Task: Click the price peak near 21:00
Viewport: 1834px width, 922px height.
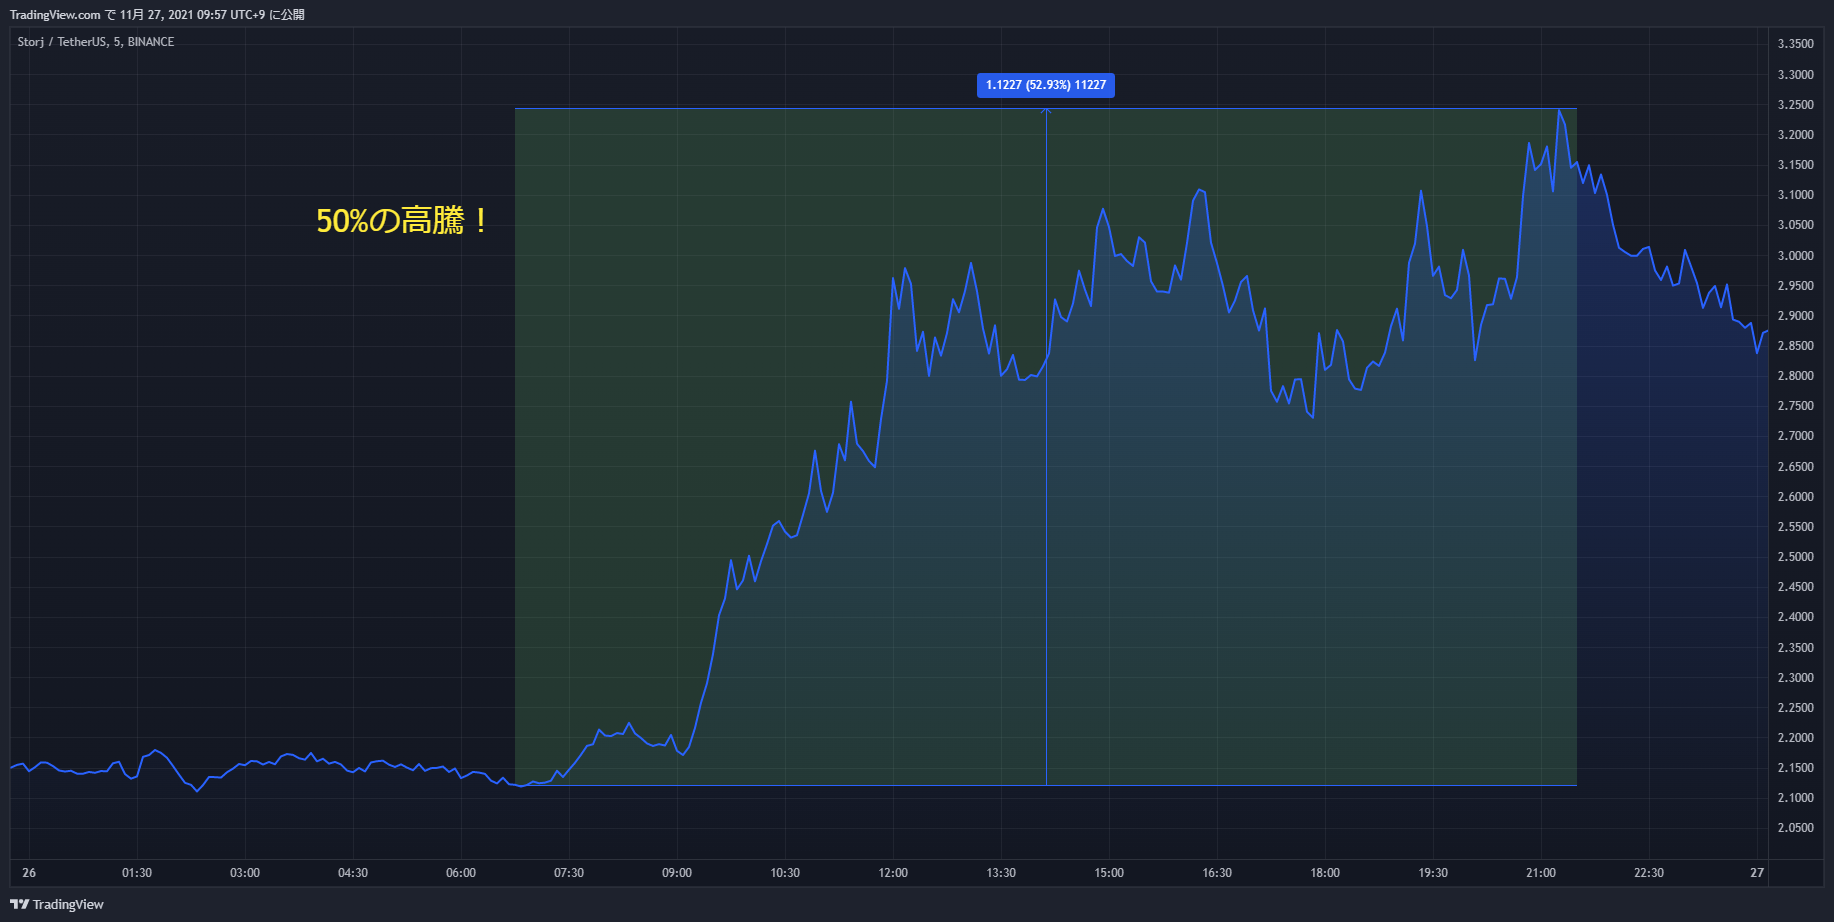Action: point(1559,110)
